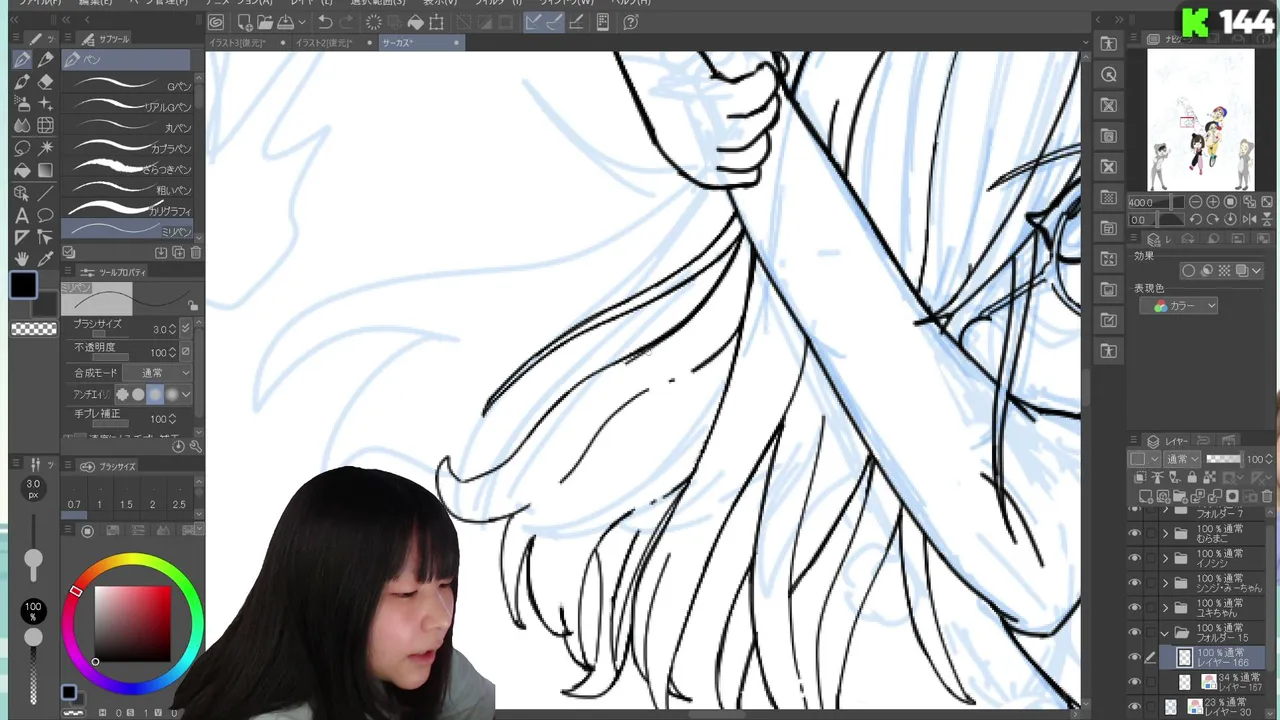
Task: Toggle visibility of レイヤー 167
Action: click(x=1134, y=682)
